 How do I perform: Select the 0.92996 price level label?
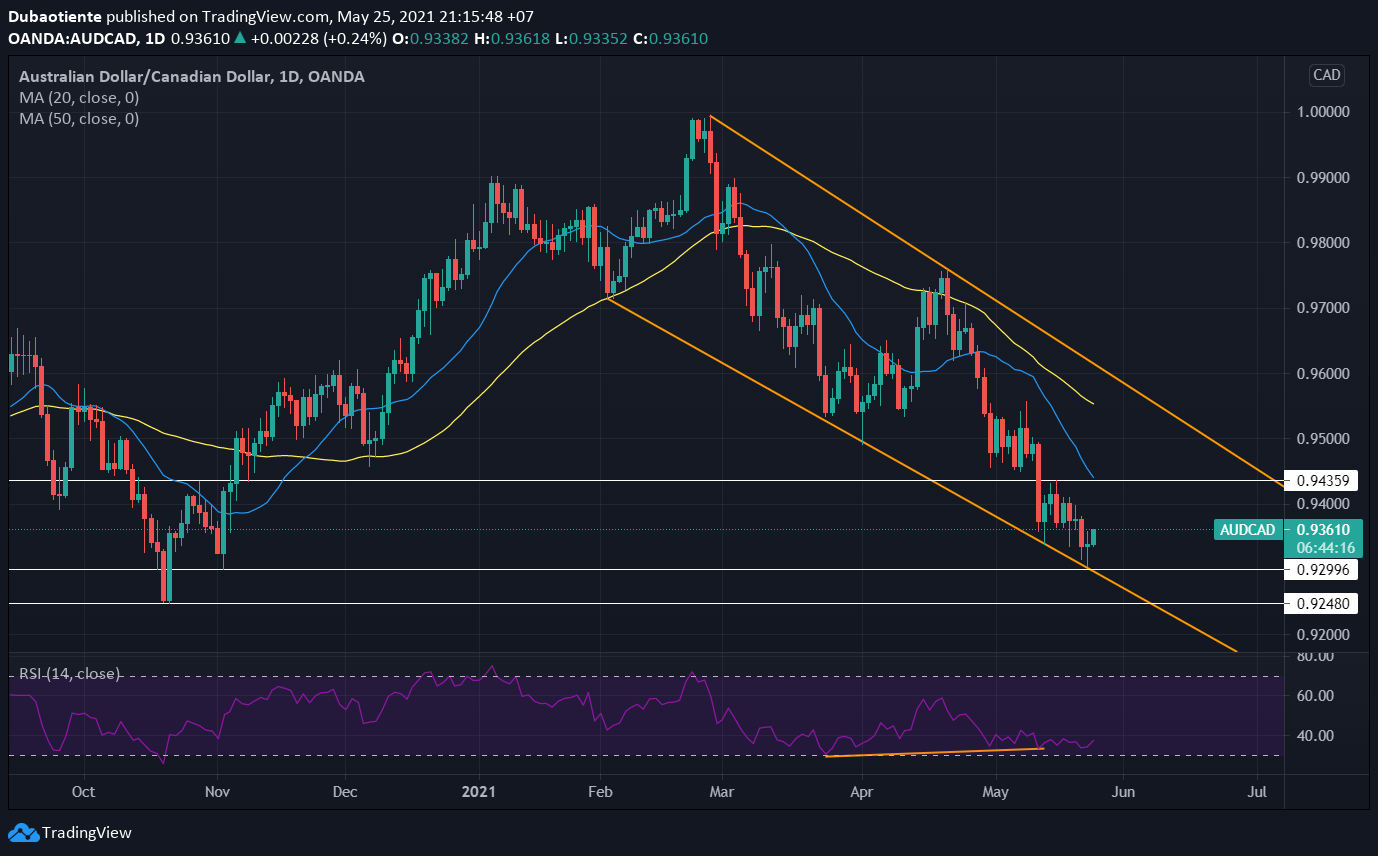[x=1322, y=570]
